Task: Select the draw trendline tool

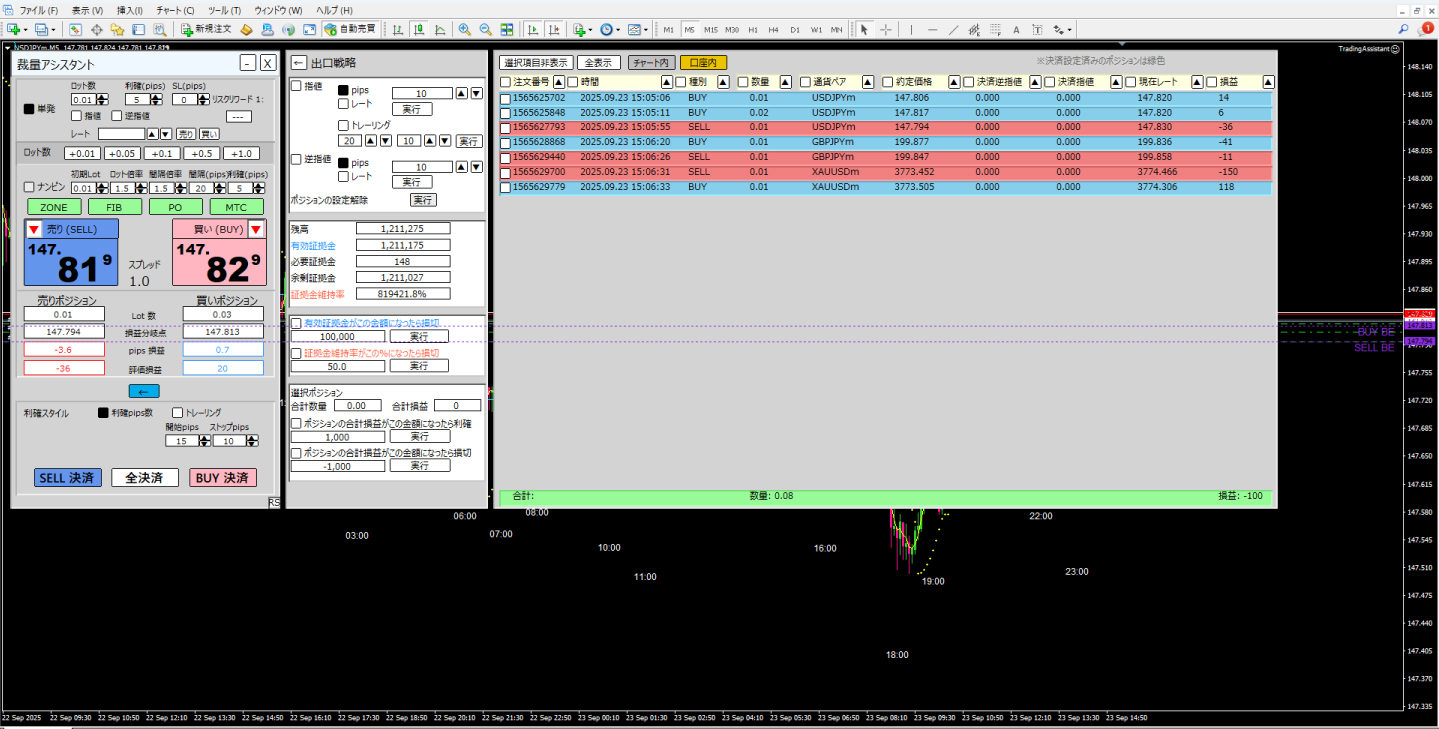Action: point(954,29)
